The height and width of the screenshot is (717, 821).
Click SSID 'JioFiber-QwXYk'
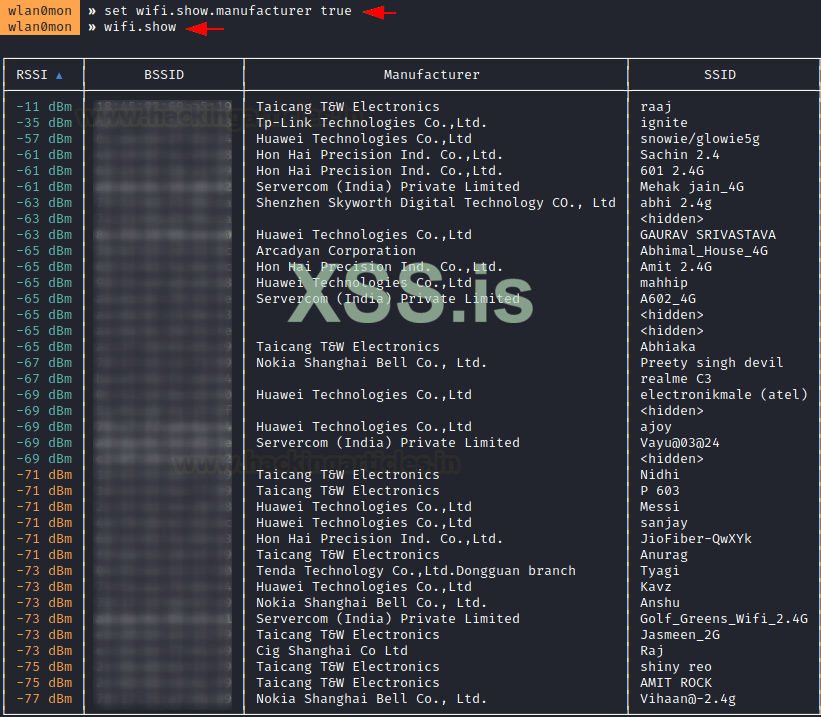(x=696, y=538)
